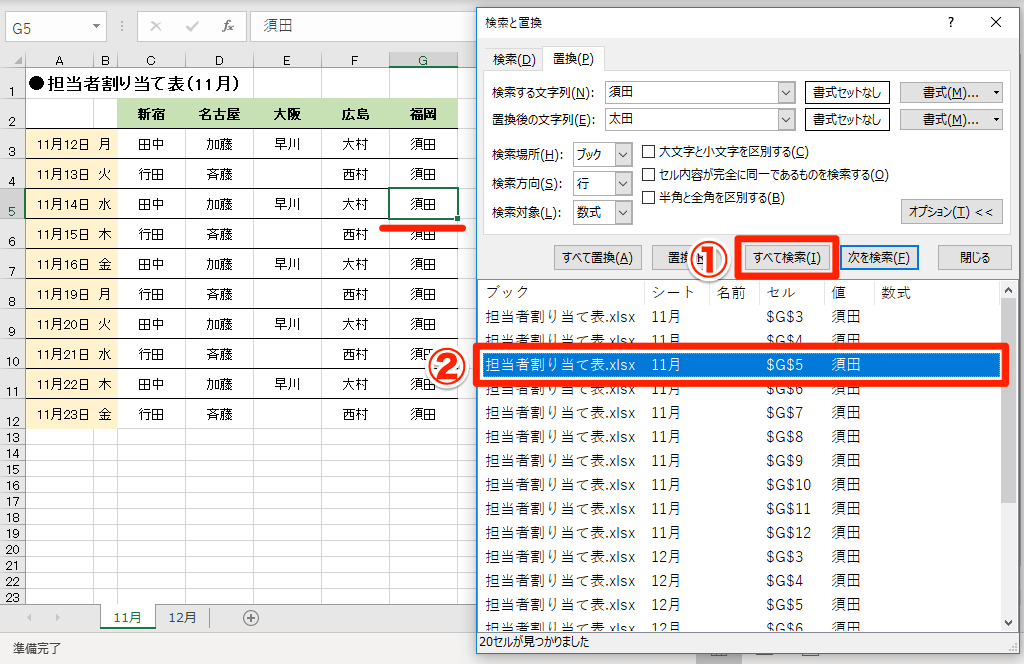
Task: Open 検索方向 dropdown showing 行
Action: click(x=624, y=183)
